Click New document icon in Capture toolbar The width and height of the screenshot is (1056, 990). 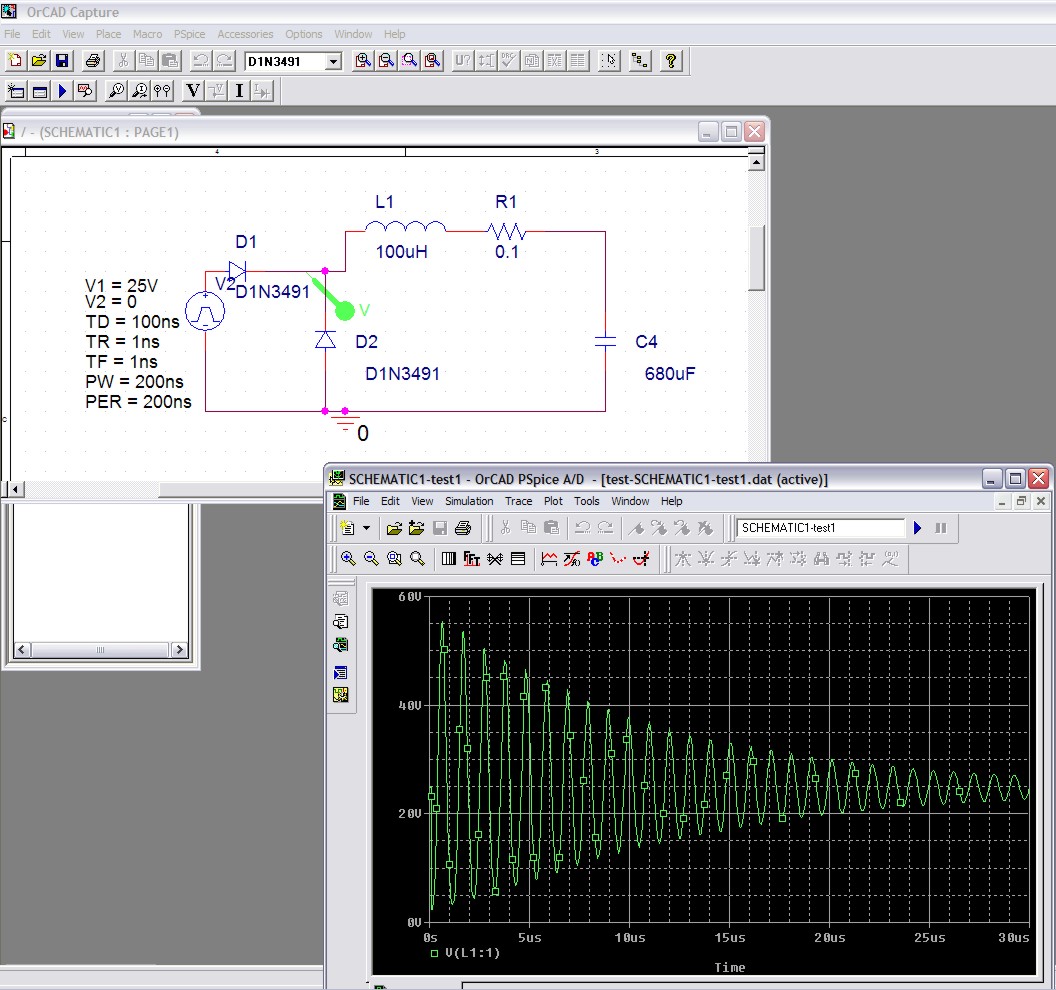[15, 61]
